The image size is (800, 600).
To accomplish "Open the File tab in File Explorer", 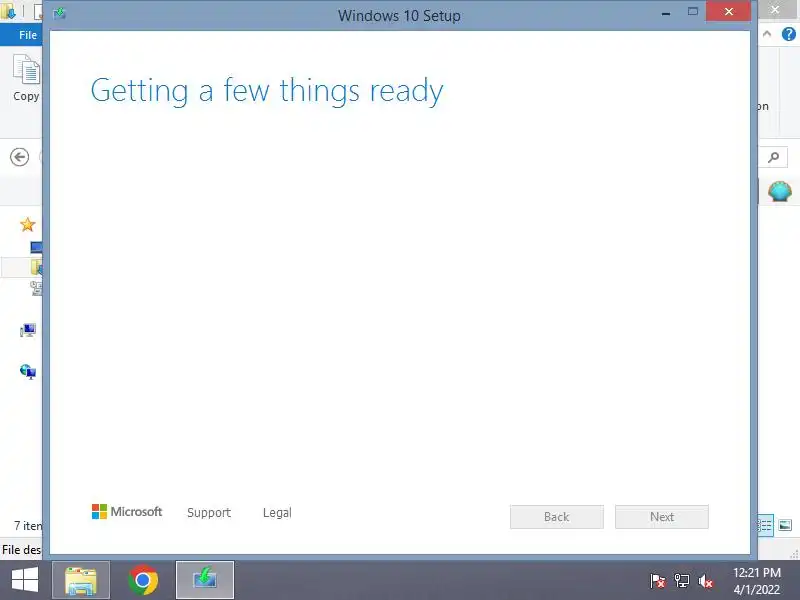I will (28, 35).
